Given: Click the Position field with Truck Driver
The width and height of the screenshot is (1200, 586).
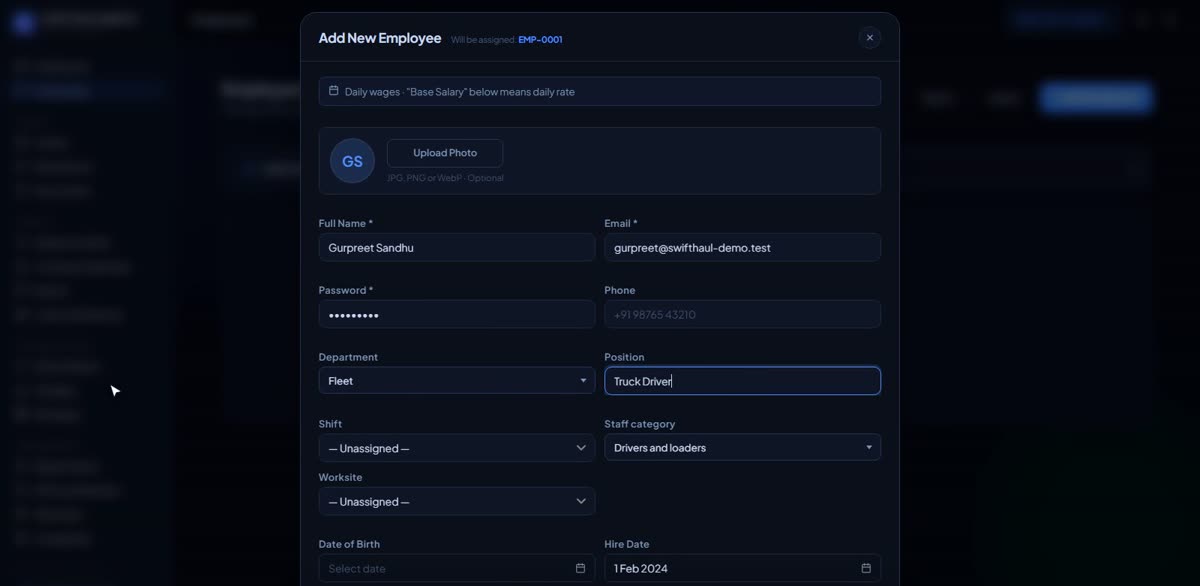Looking at the screenshot, I should [742, 381].
